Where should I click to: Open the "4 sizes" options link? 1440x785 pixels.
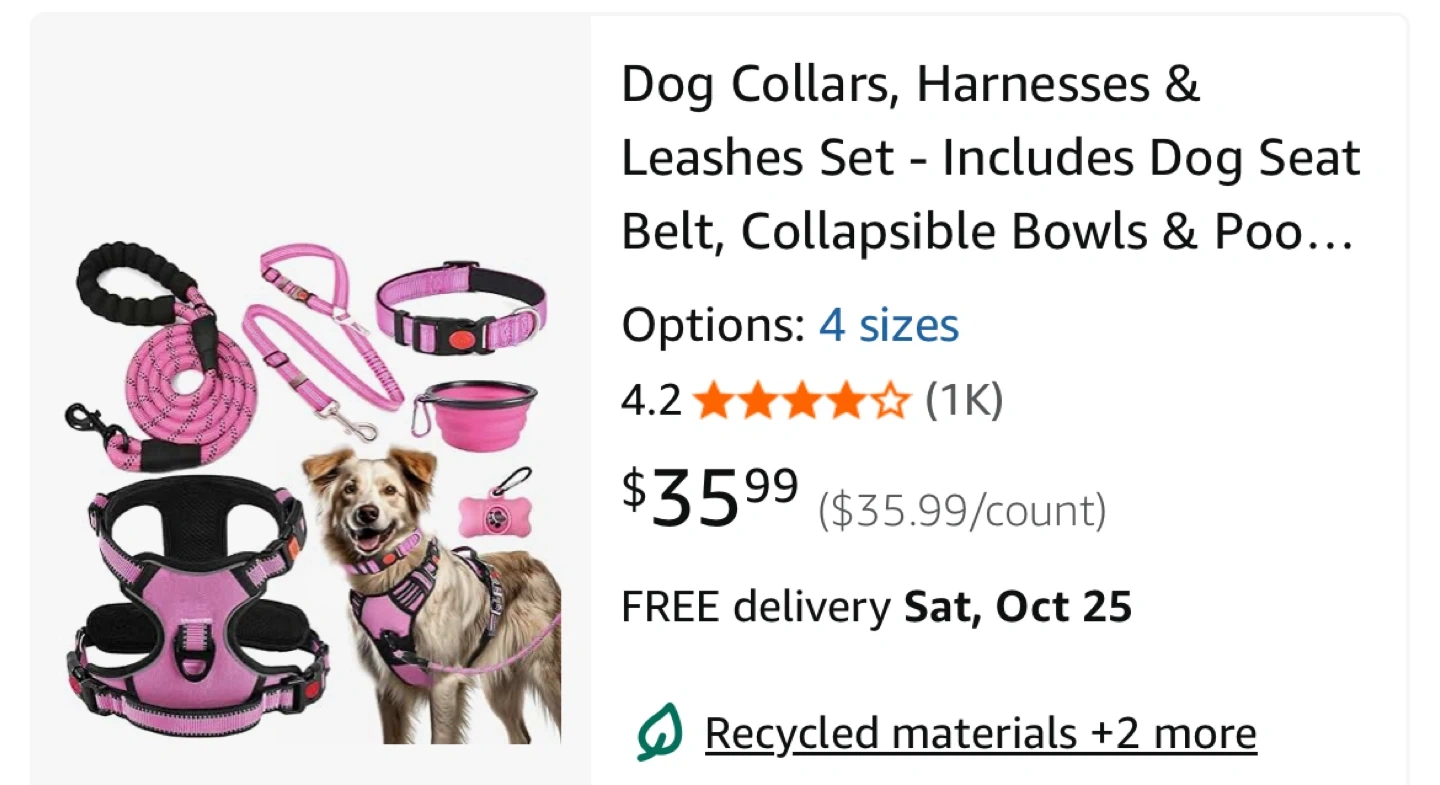(x=889, y=326)
